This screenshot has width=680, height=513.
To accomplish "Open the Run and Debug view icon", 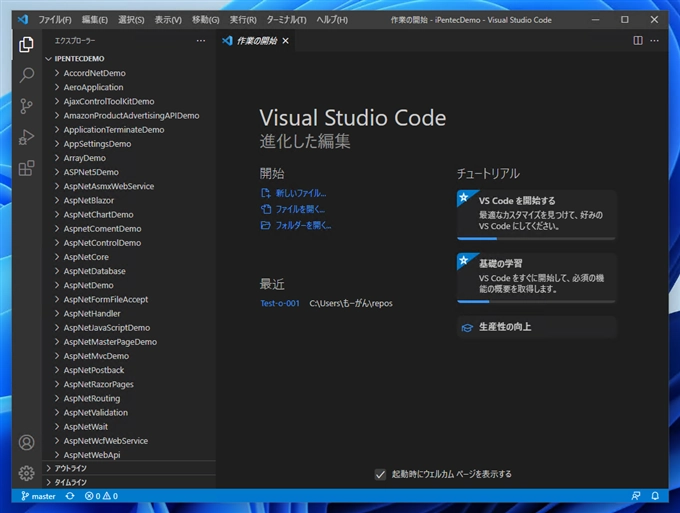I will click(x=26, y=137).
